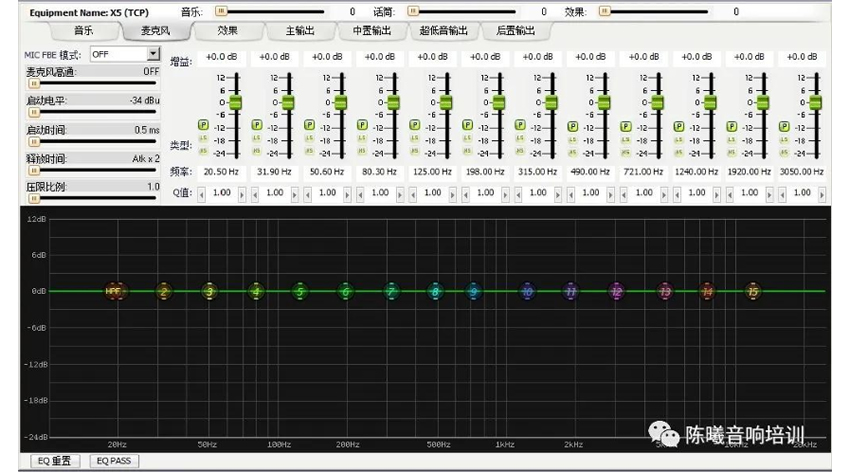Switch to the 超低音输出 tab
The height and width of the screenshot is (472, 850).
coord(443,31)
